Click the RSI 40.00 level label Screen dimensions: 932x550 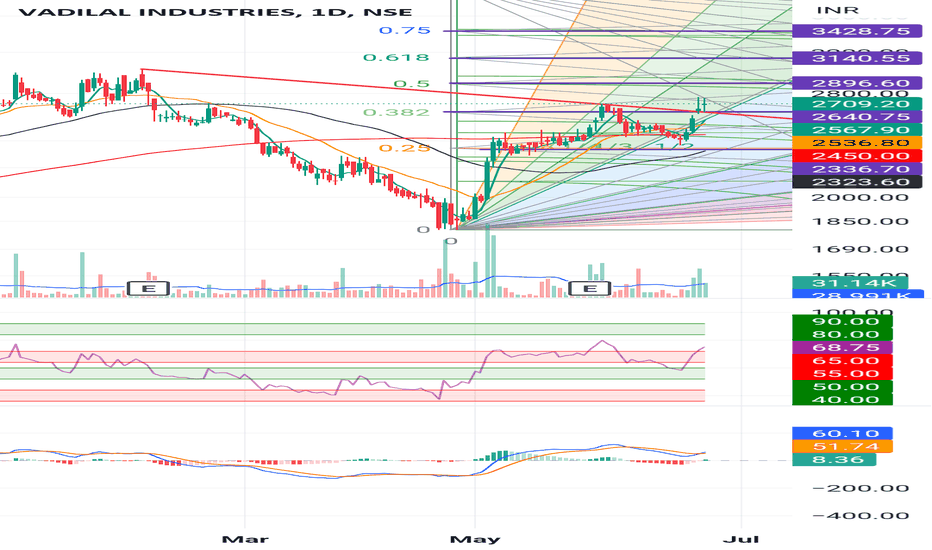(x=842, y=400)
